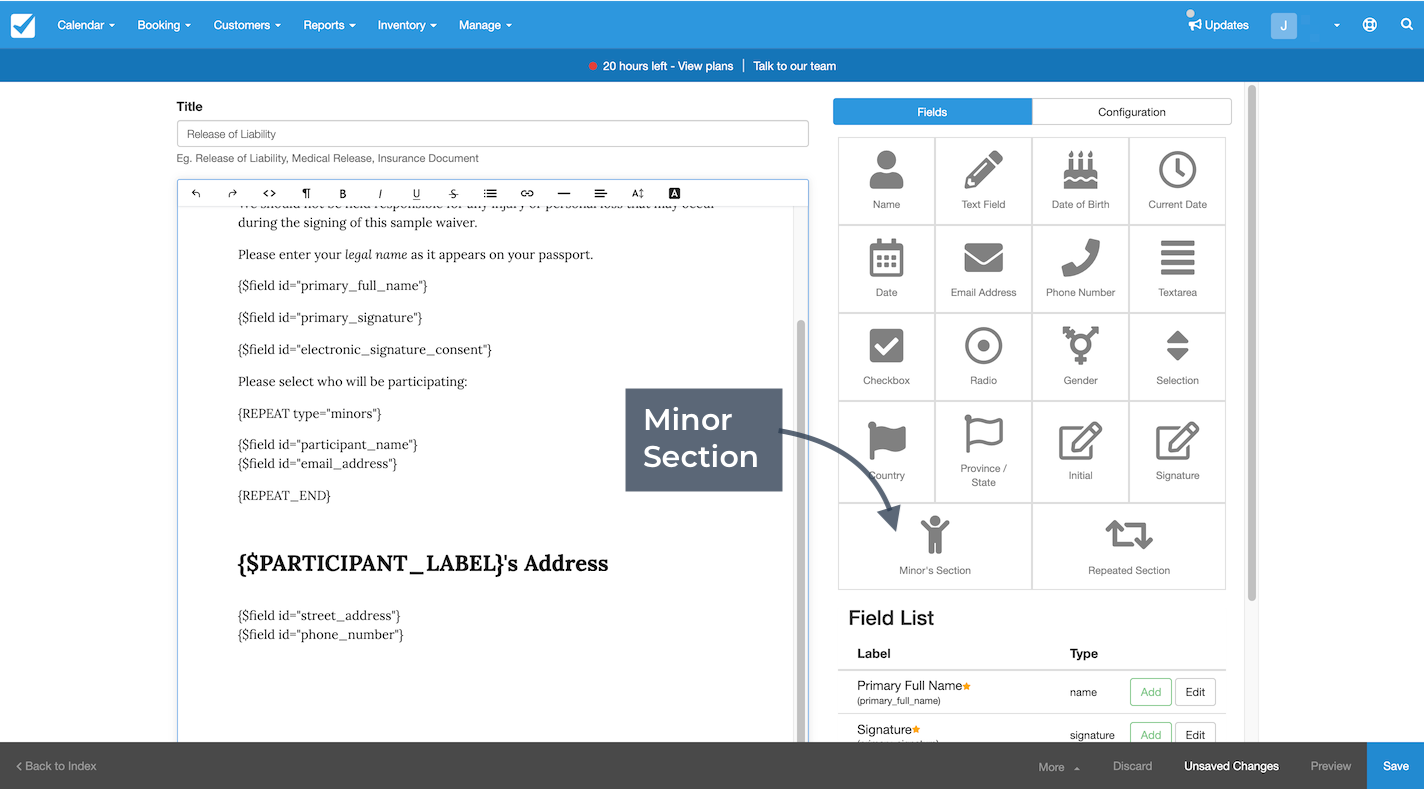Toggle HTML source code view
Viewport: 1424px width, 789px height.
269,193
